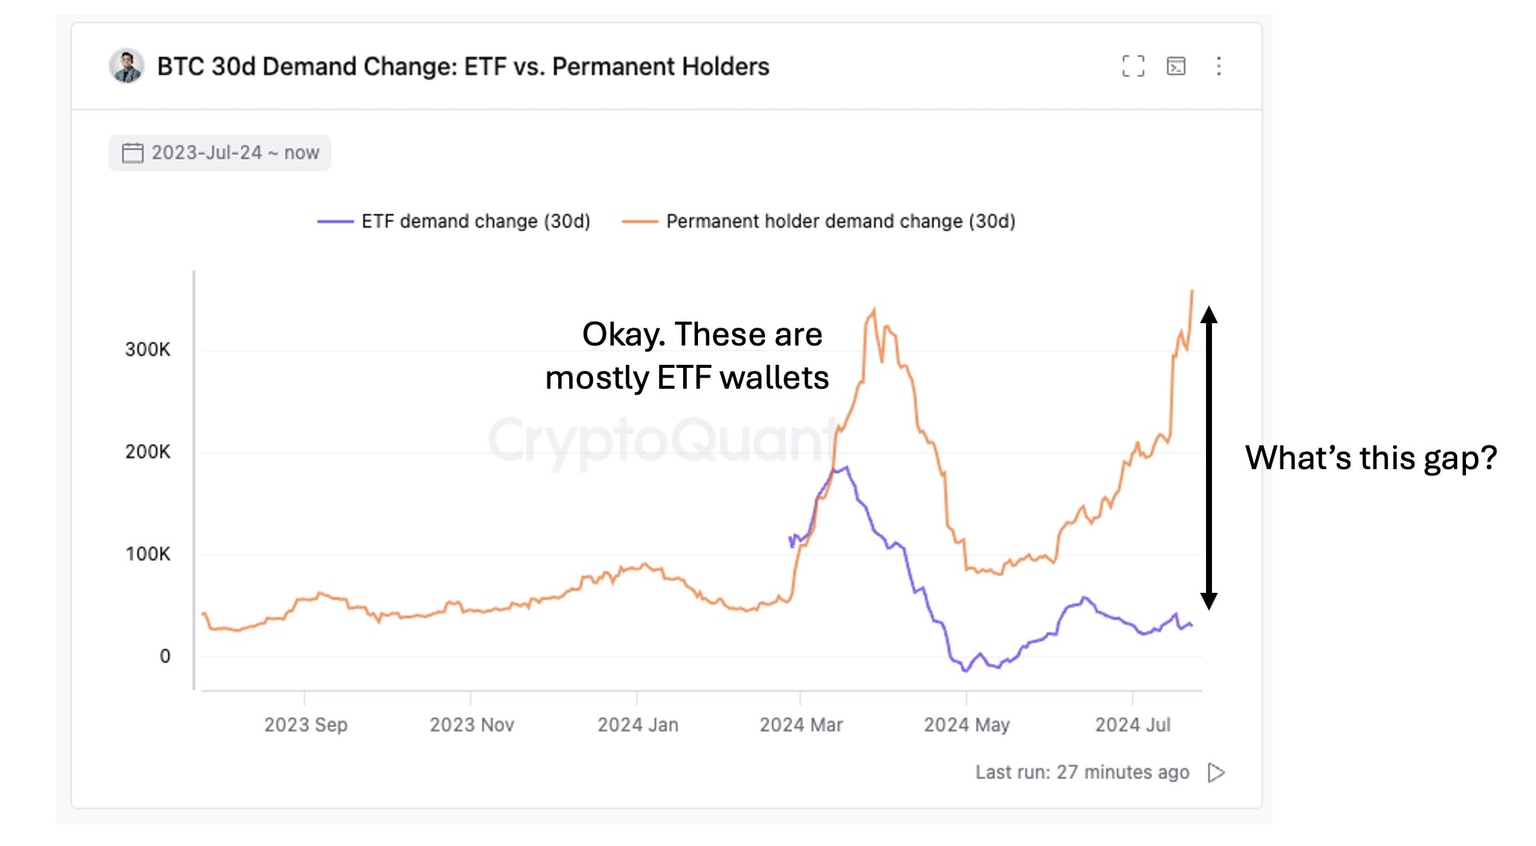Select the chart title BTC 30d Demand Change
The height and width of the screenshot is (846, 1536).
(463, 67)
